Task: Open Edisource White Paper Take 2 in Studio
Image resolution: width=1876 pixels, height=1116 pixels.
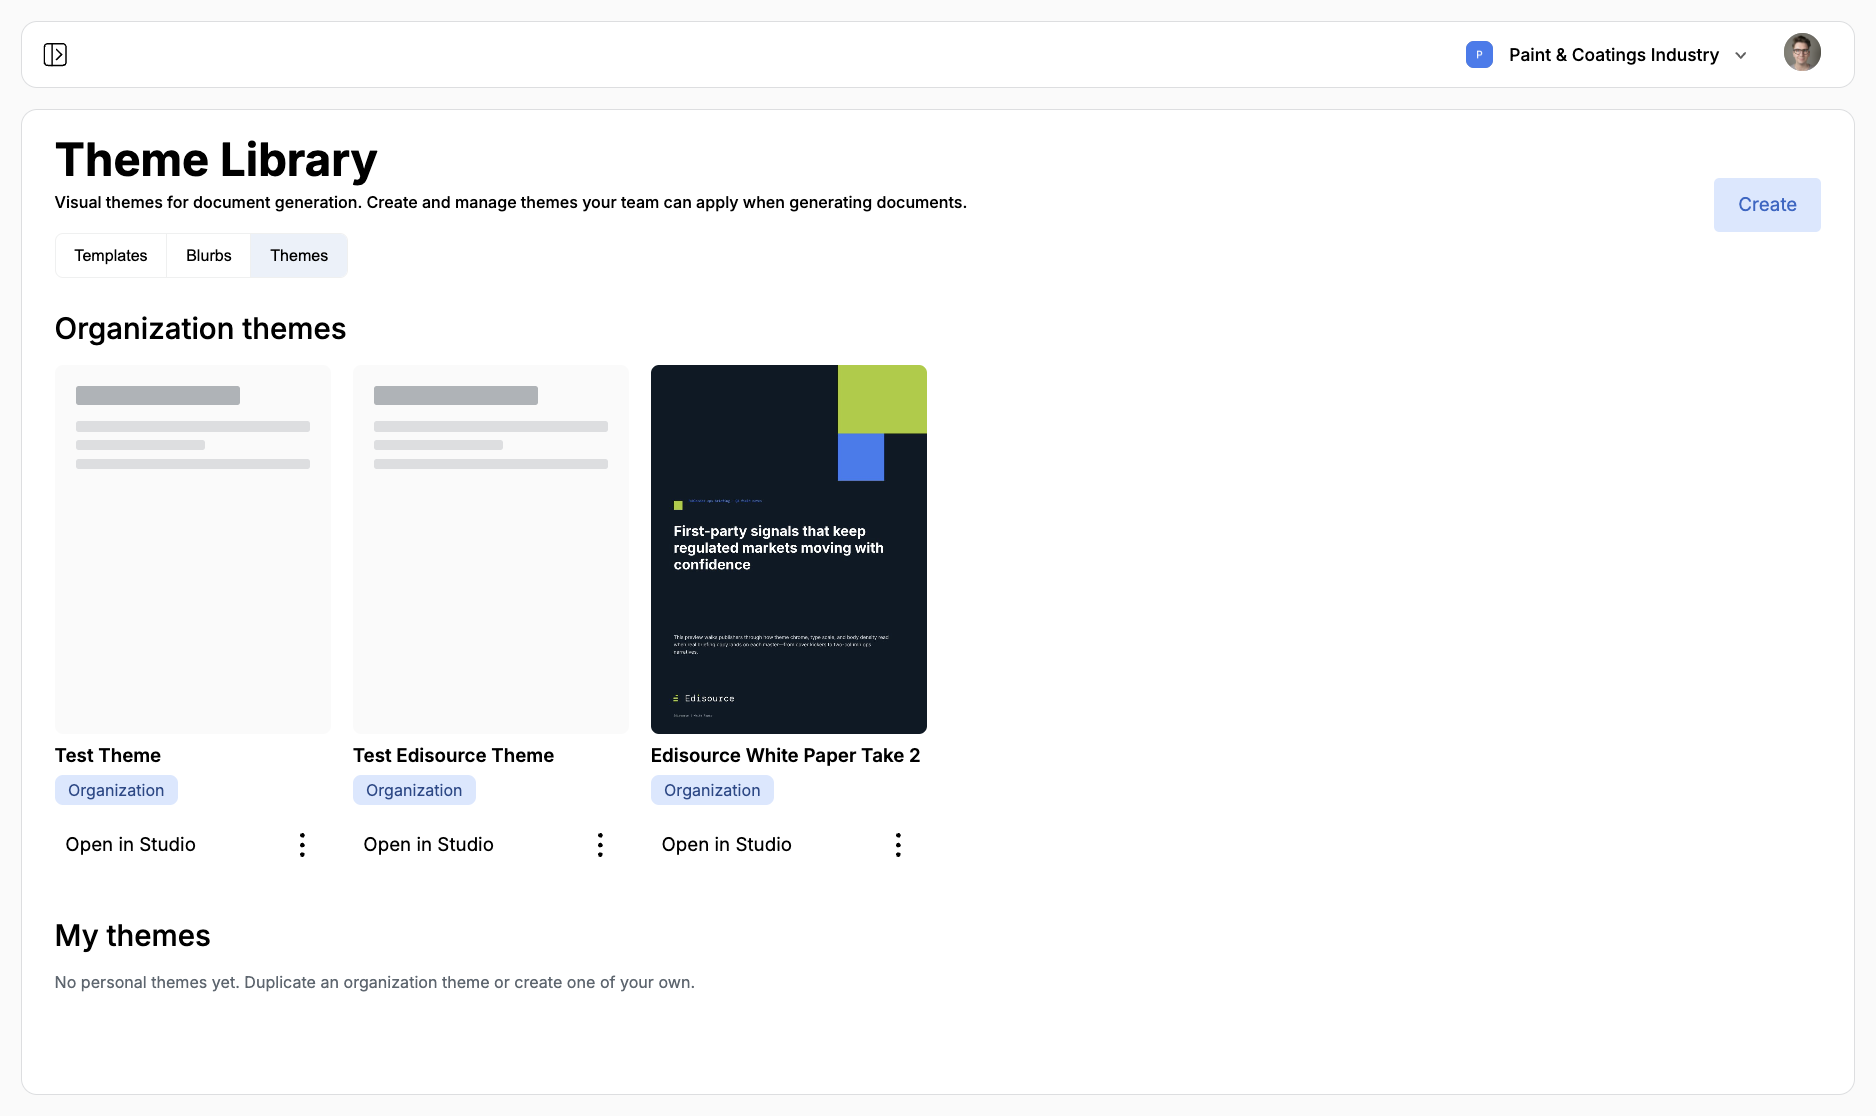Action: pyautogui.click(x=727, y=845)
